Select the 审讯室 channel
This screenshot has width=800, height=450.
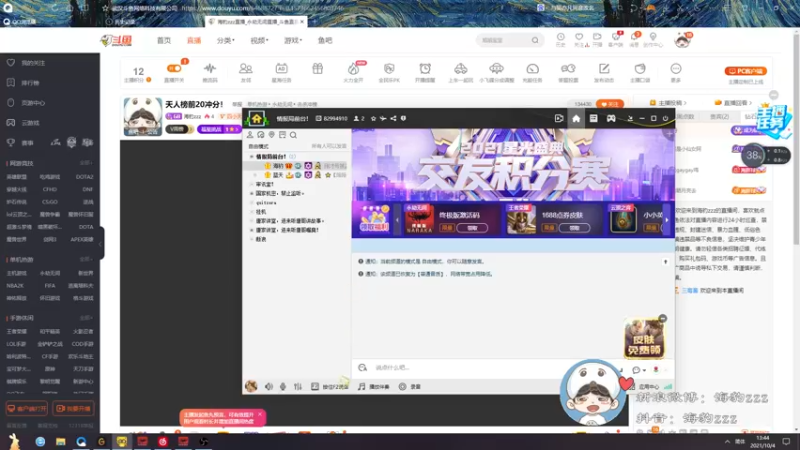(264, 184)
